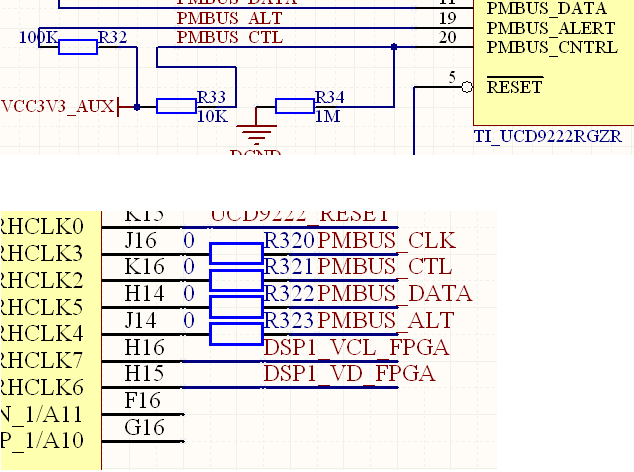Click the R32 designator text

click(x=113, y=37)
